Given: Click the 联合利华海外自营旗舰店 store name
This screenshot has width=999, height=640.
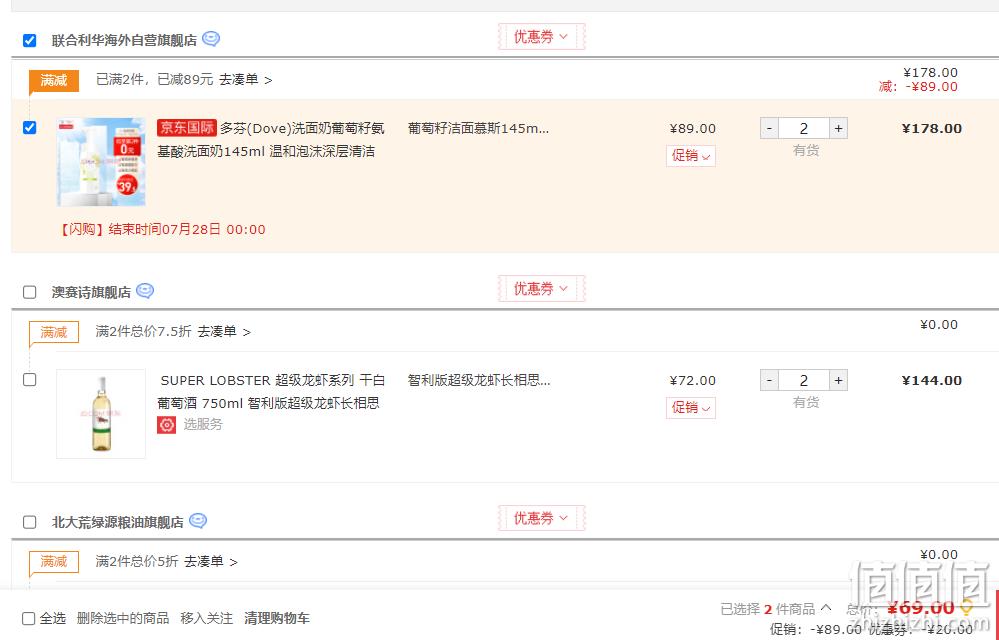Looking at the screenshot, I should (124, 41).
